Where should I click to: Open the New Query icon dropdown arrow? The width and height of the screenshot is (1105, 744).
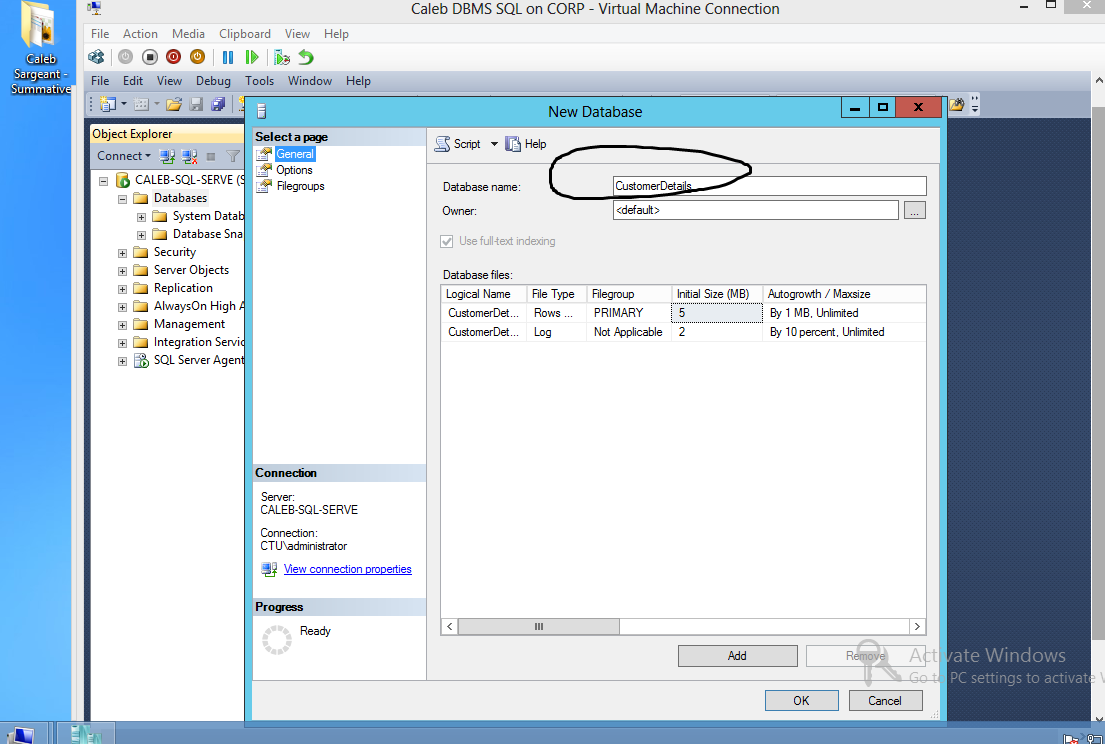coord(124,104)
